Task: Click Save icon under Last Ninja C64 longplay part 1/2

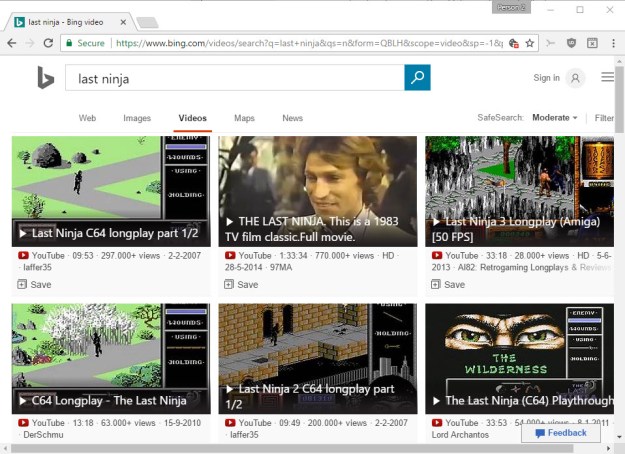Action: [x=22, y=284]
